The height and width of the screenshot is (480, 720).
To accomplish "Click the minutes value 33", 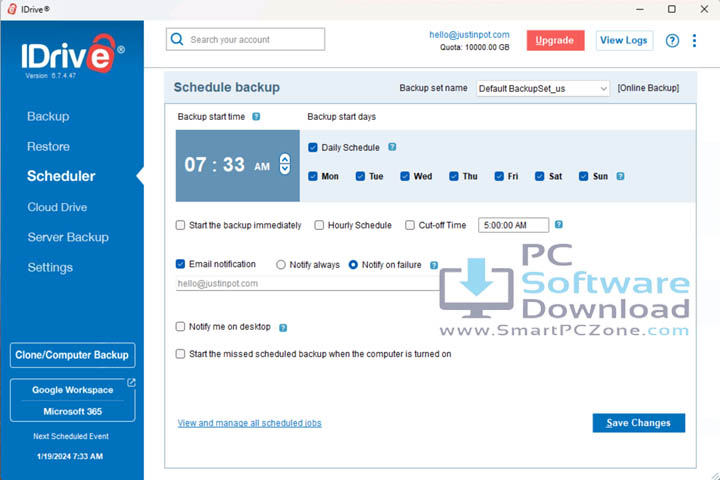I will (x=234, y=164).
